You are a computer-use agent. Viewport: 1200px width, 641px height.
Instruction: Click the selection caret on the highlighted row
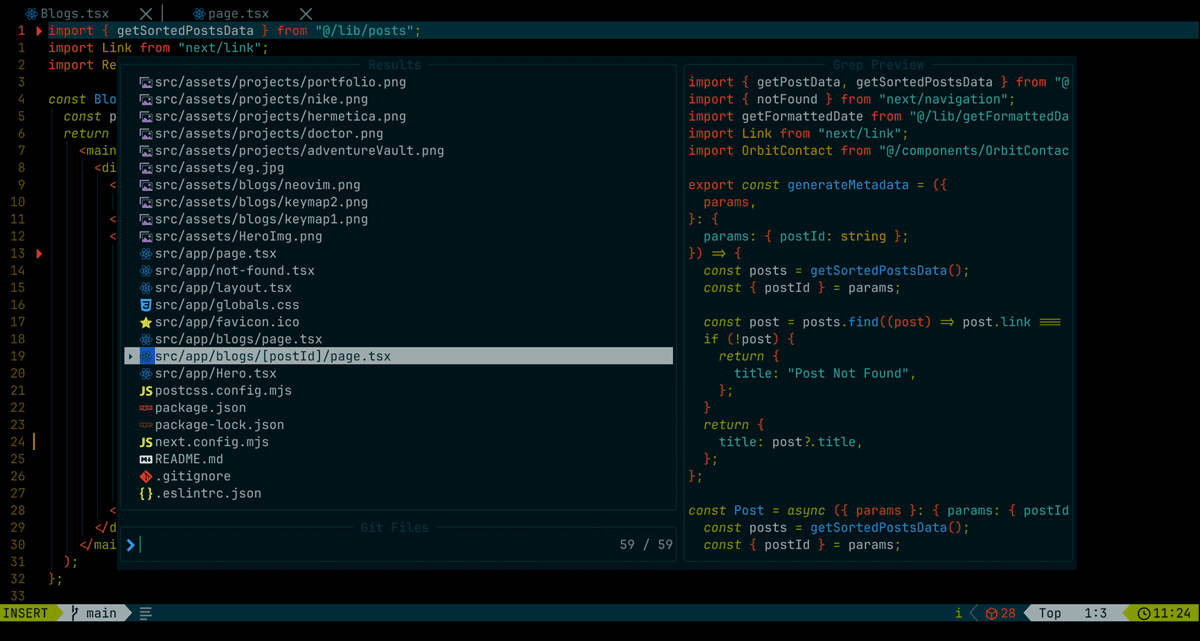[131, 356]
